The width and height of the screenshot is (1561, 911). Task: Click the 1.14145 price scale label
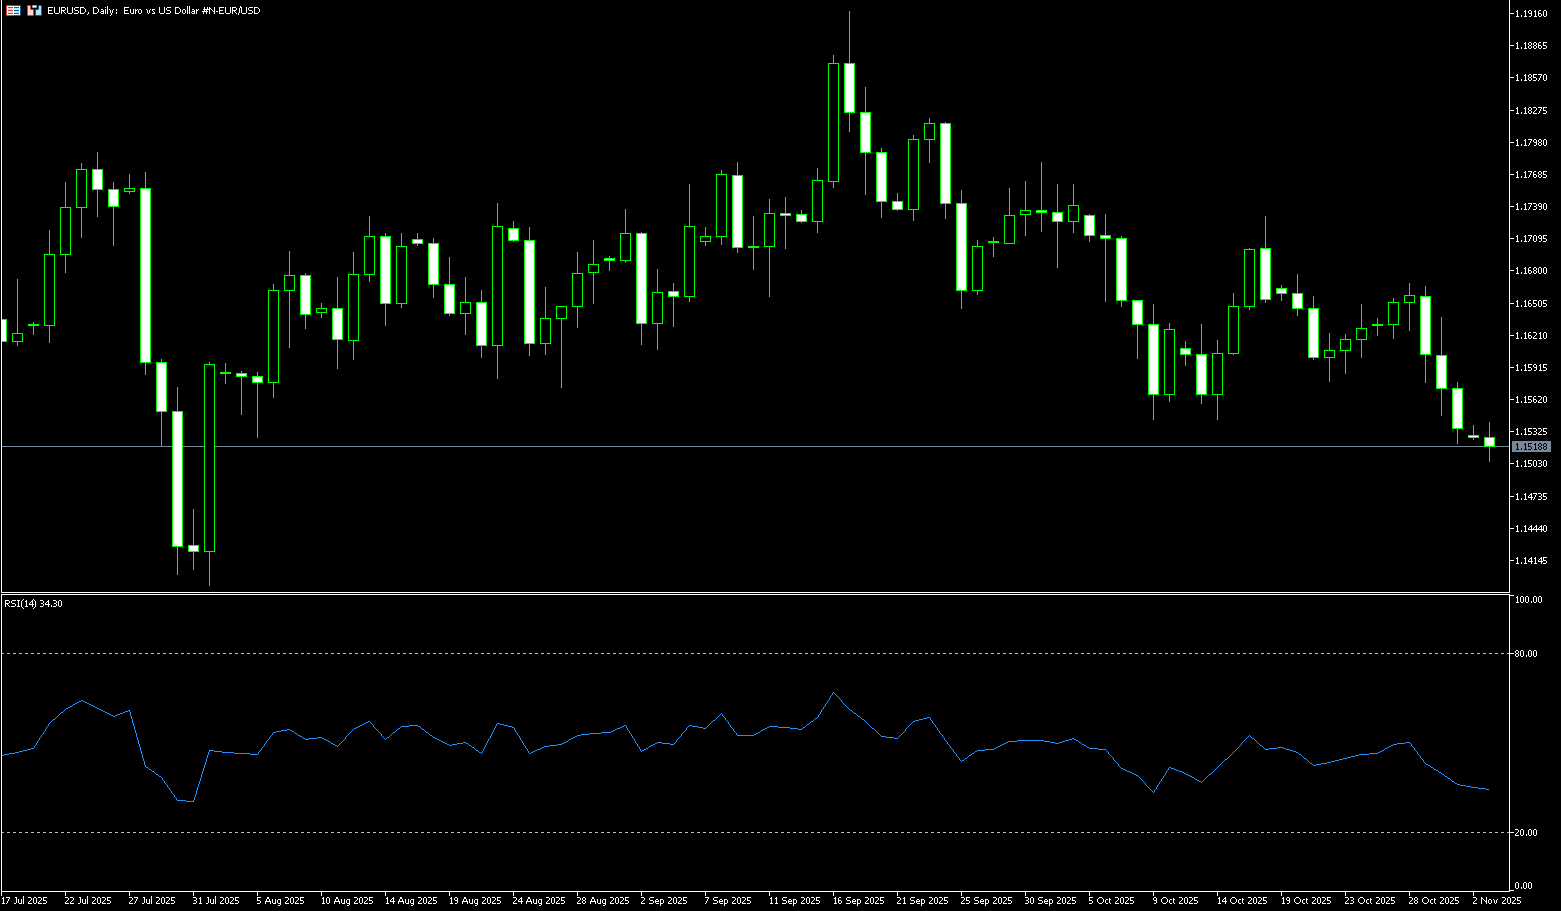(1531, 561)
